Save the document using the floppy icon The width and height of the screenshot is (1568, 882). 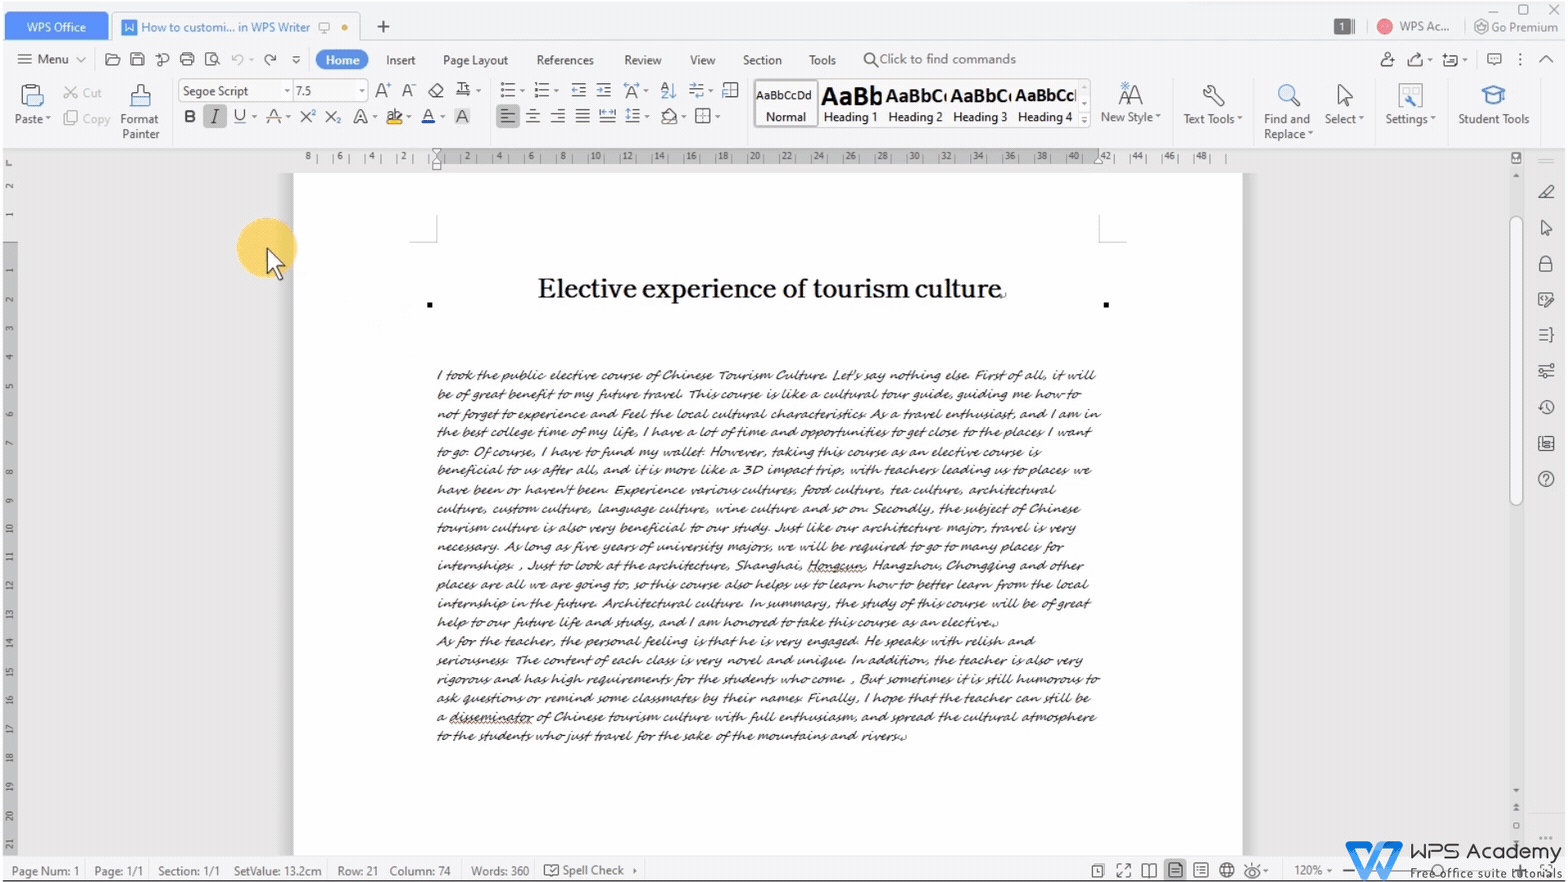(137, 60)
